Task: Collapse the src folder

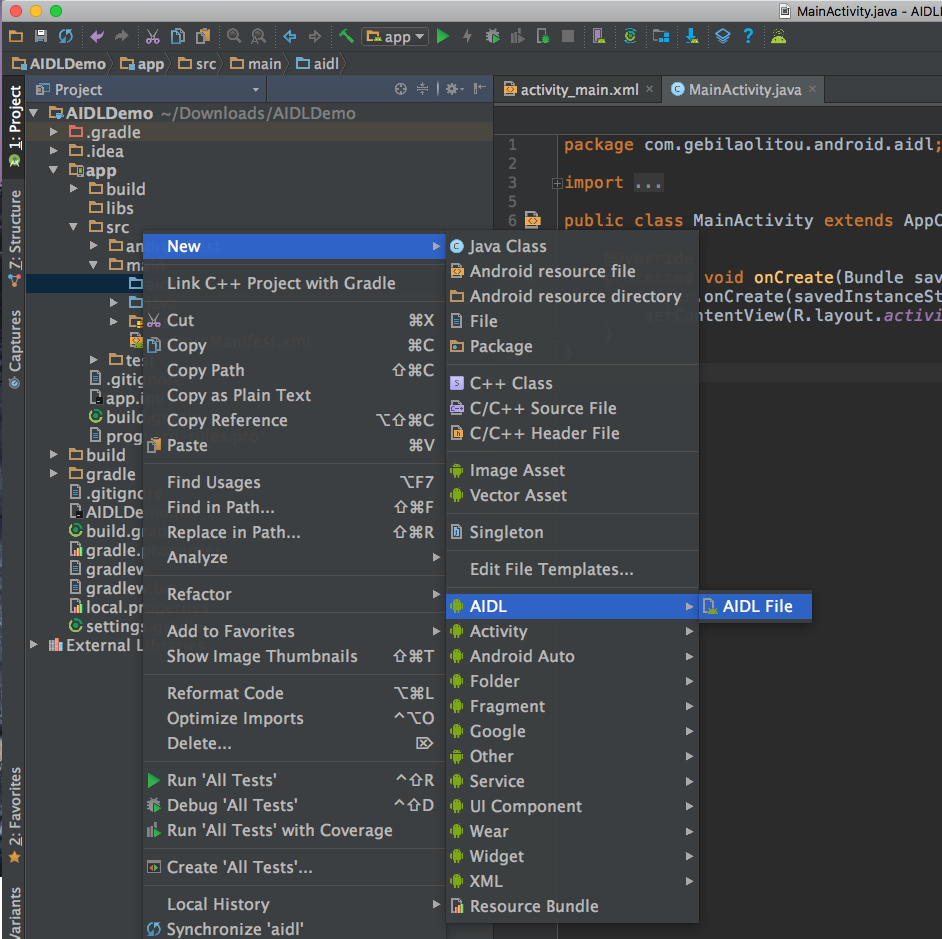Action: 73,227
